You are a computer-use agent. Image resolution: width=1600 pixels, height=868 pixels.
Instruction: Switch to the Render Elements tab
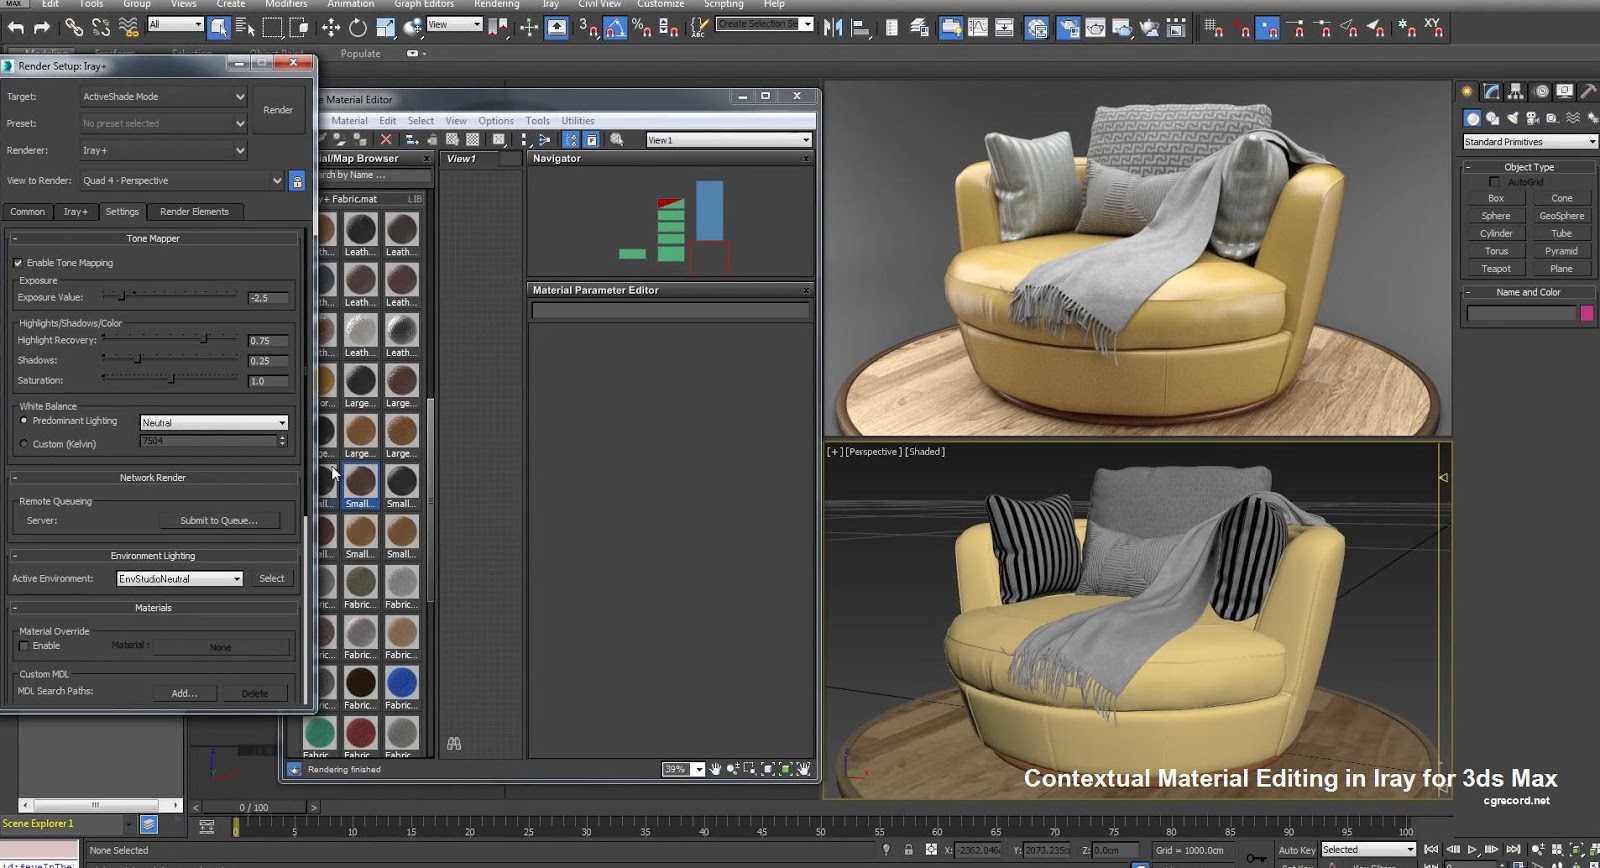[194, 212]
